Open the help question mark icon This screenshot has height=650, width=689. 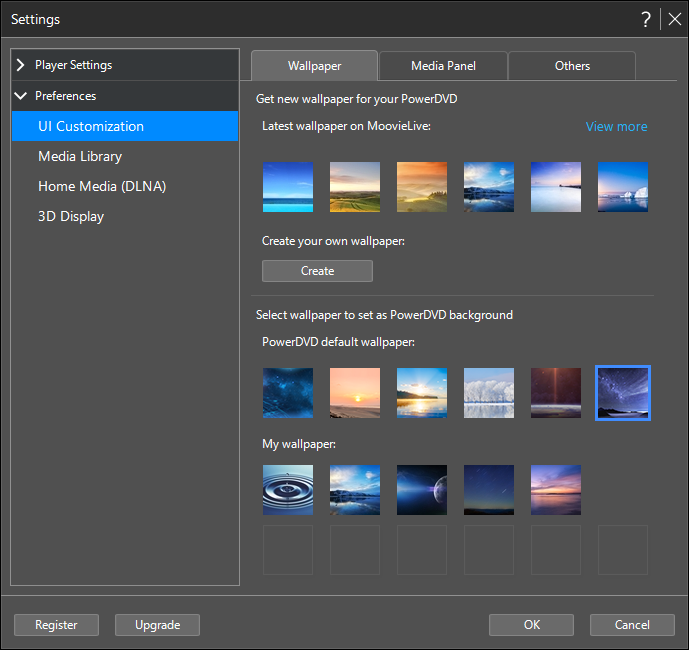tap(645, 19)
